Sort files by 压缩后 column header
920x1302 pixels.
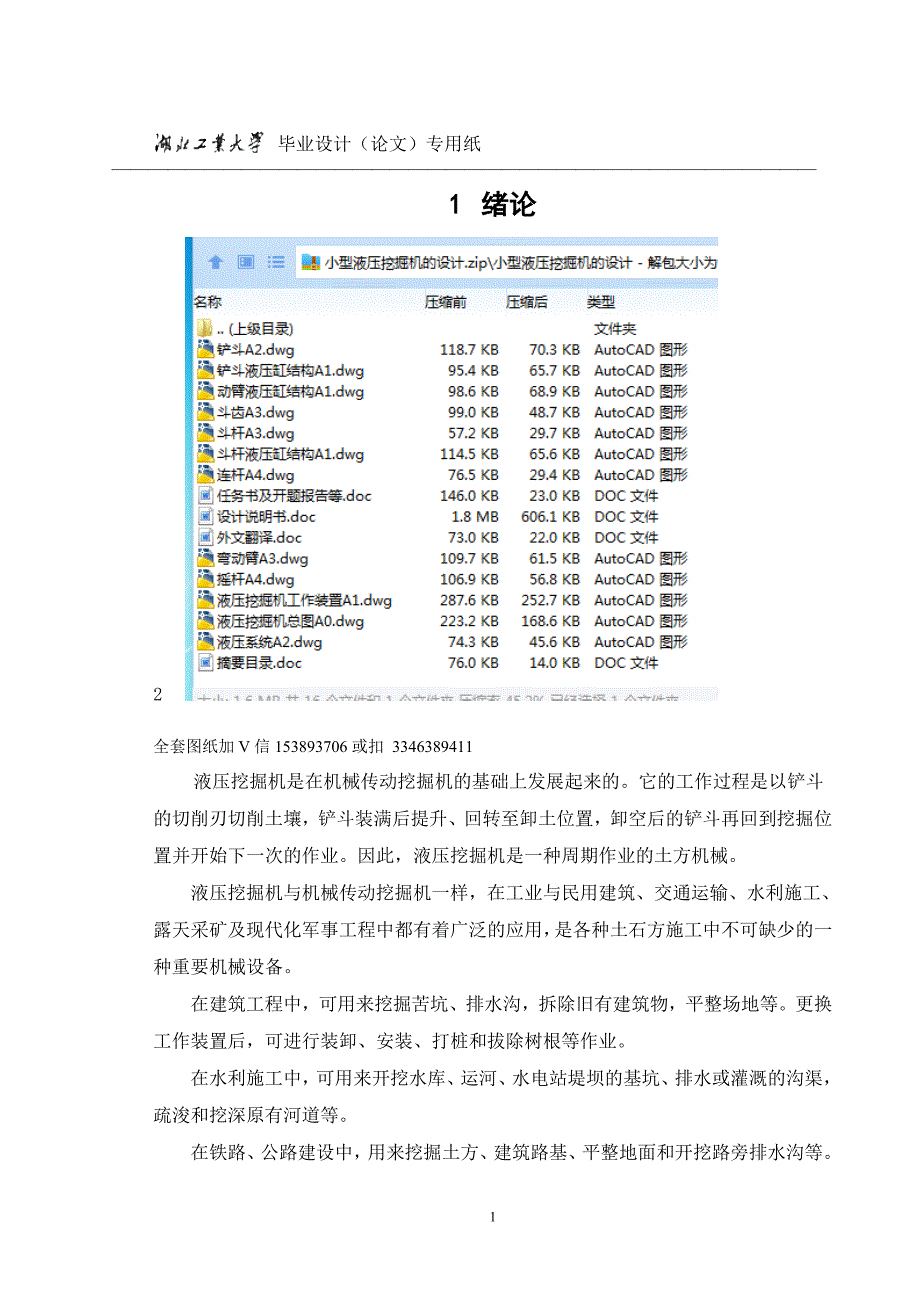(x=526, y=302)
